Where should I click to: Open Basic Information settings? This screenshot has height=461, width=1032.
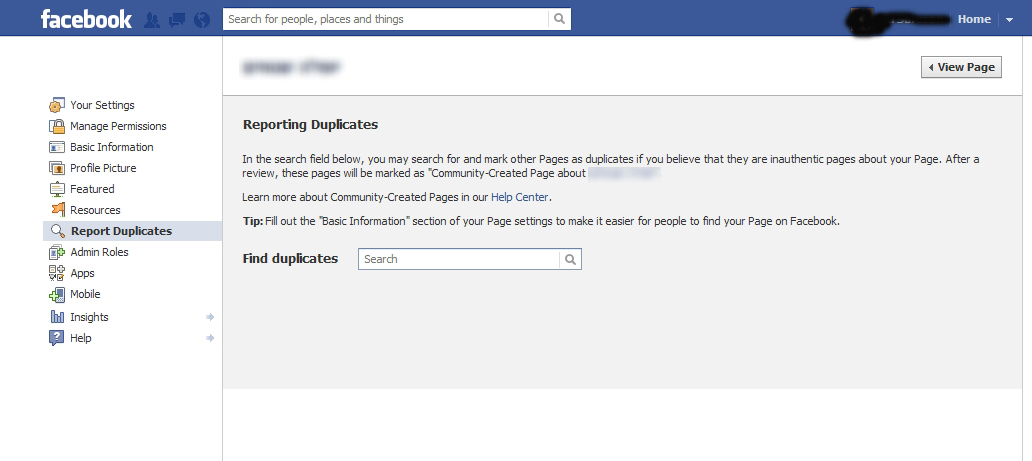pos(112,147)
